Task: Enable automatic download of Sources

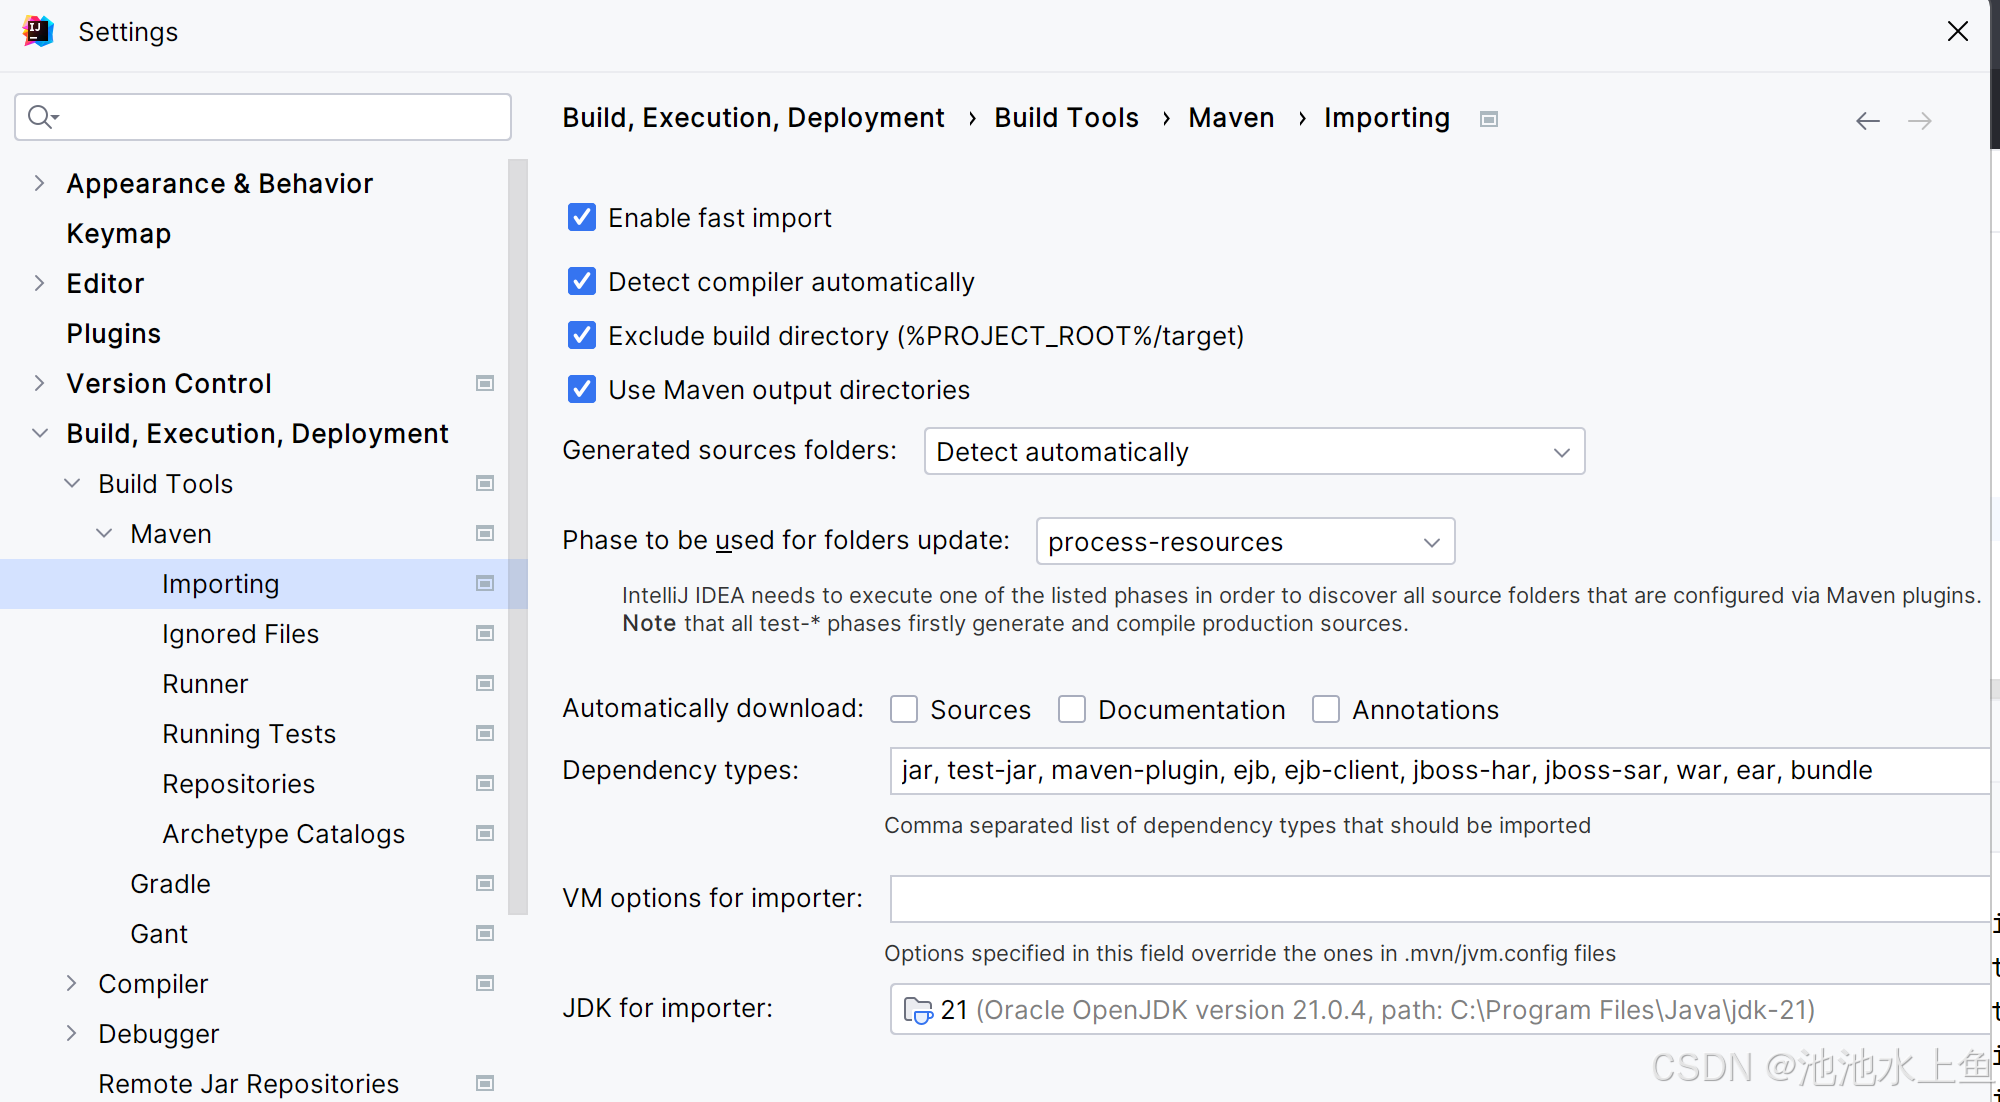Action: (904, 709)
